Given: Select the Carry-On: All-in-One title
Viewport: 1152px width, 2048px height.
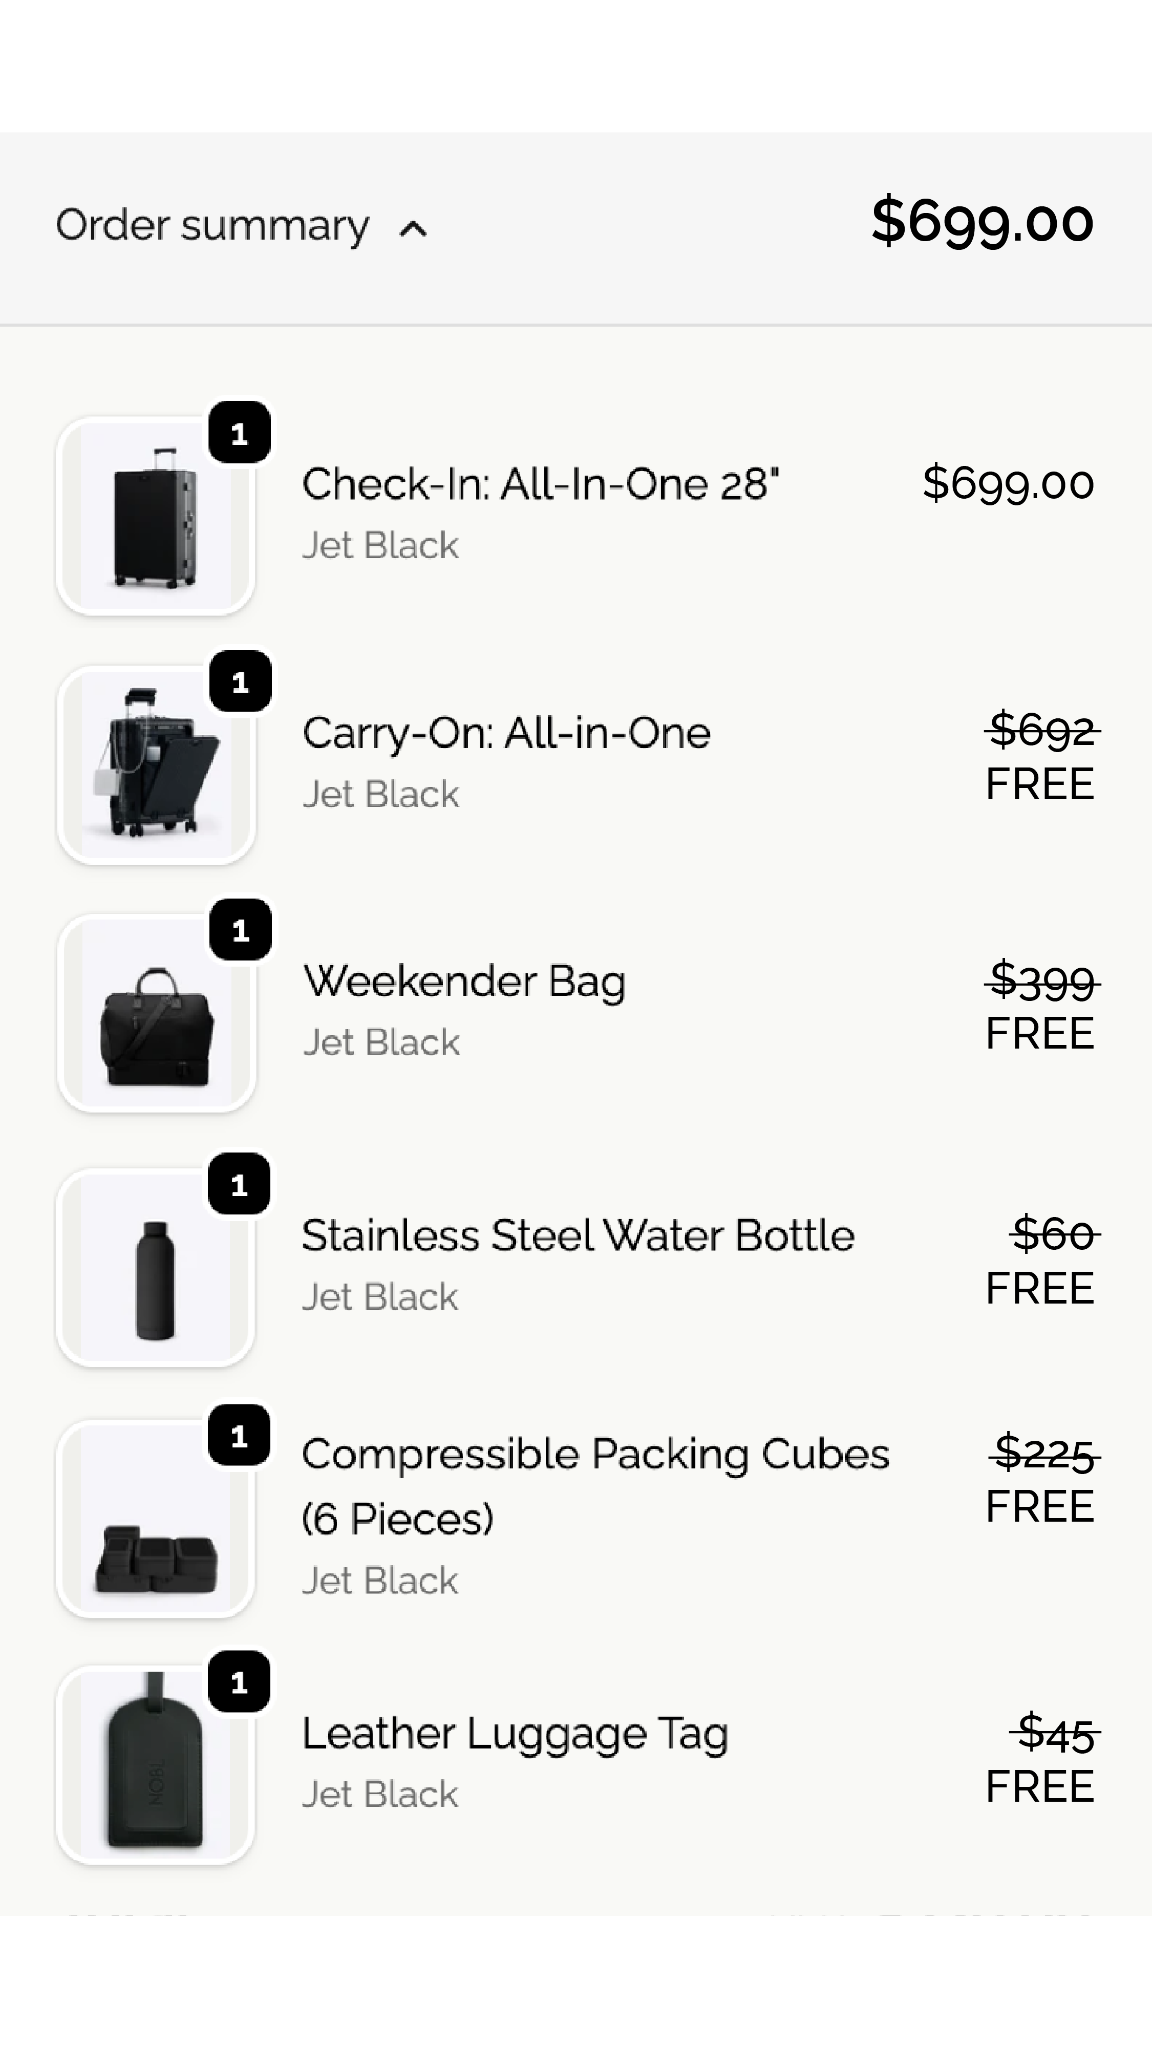Looking at the screenshot, I should 506,733.
